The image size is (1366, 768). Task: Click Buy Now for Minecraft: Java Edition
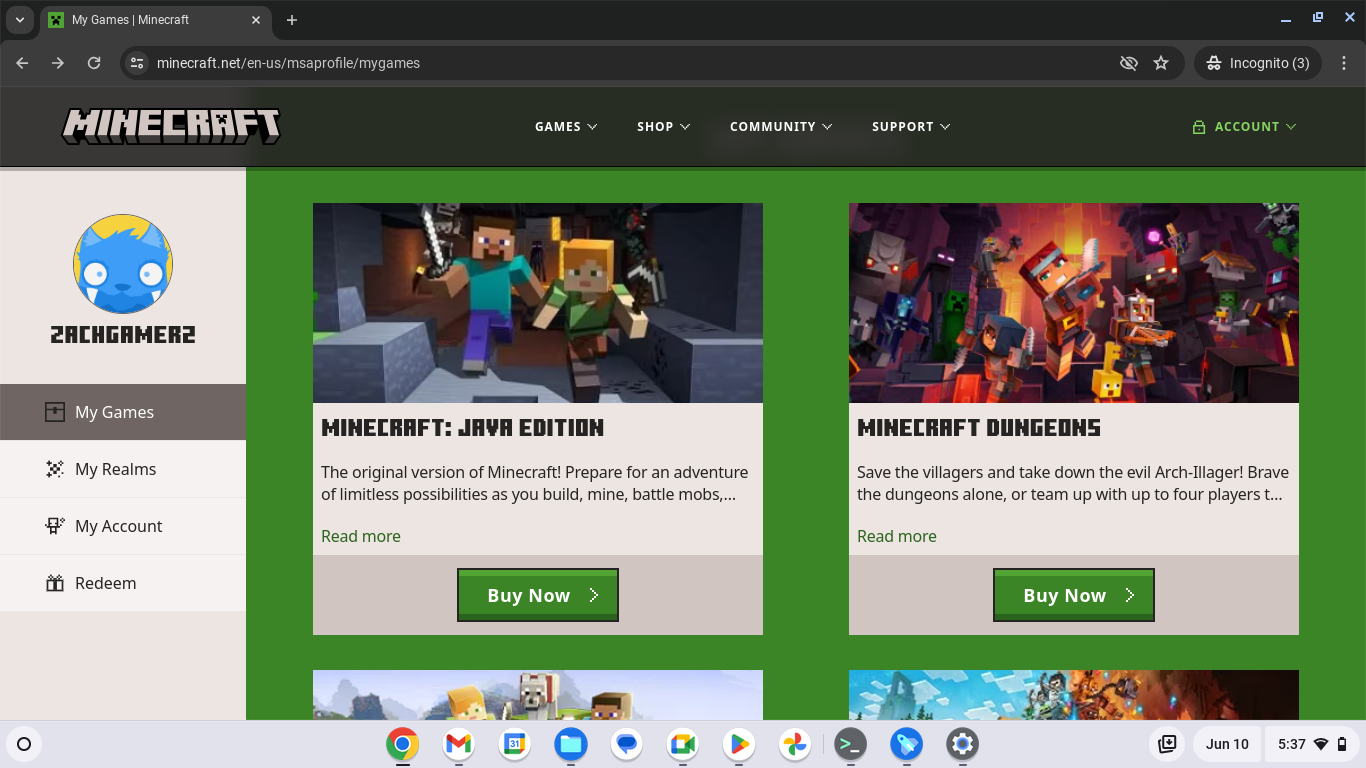[538, 595]
